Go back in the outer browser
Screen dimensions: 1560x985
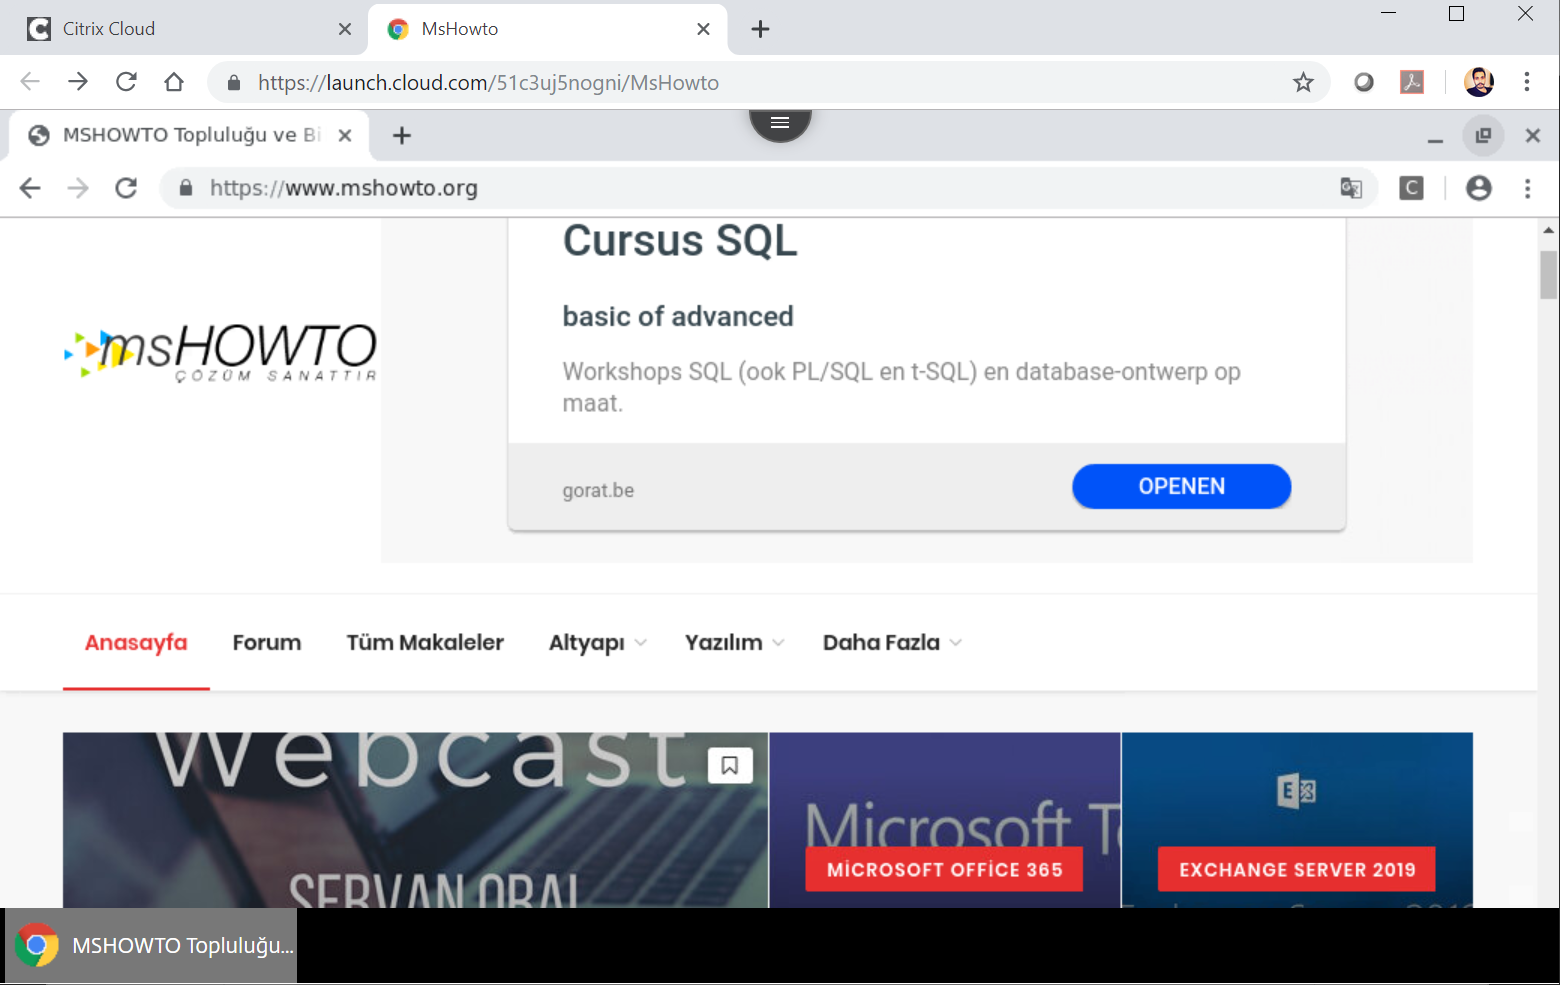pyautogui.click(x=30, y=82)
